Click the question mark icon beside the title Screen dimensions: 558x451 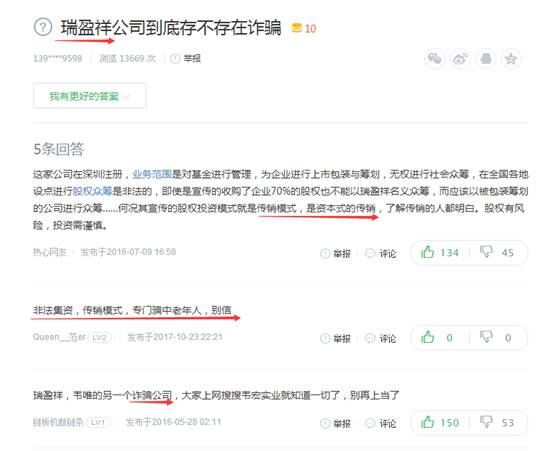[x=43, y=27]
